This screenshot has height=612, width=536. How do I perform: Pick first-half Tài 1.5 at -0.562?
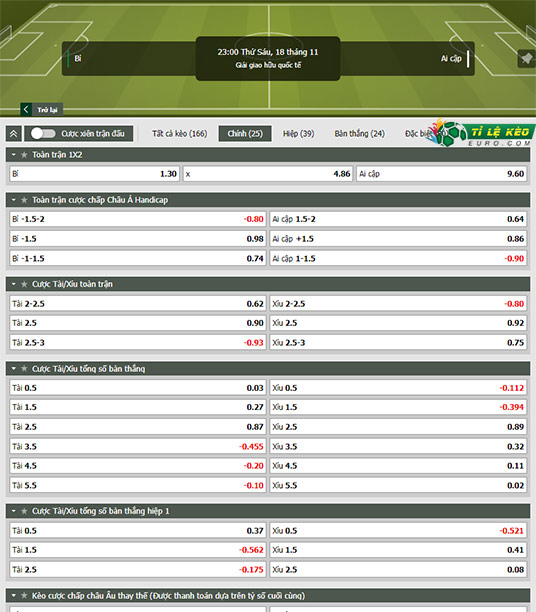(x=137, y=550)
